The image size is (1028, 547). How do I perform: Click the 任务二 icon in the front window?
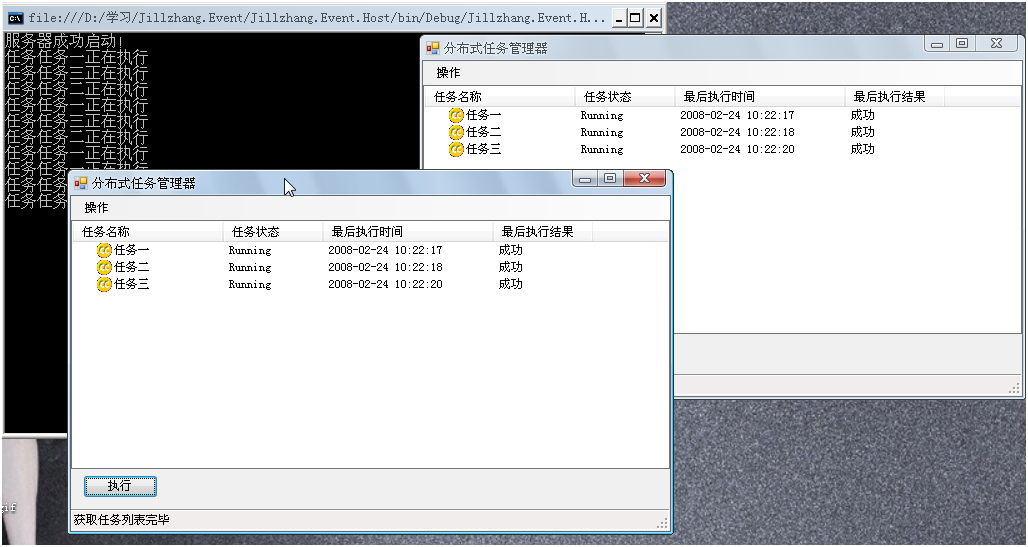coord(104,268)
